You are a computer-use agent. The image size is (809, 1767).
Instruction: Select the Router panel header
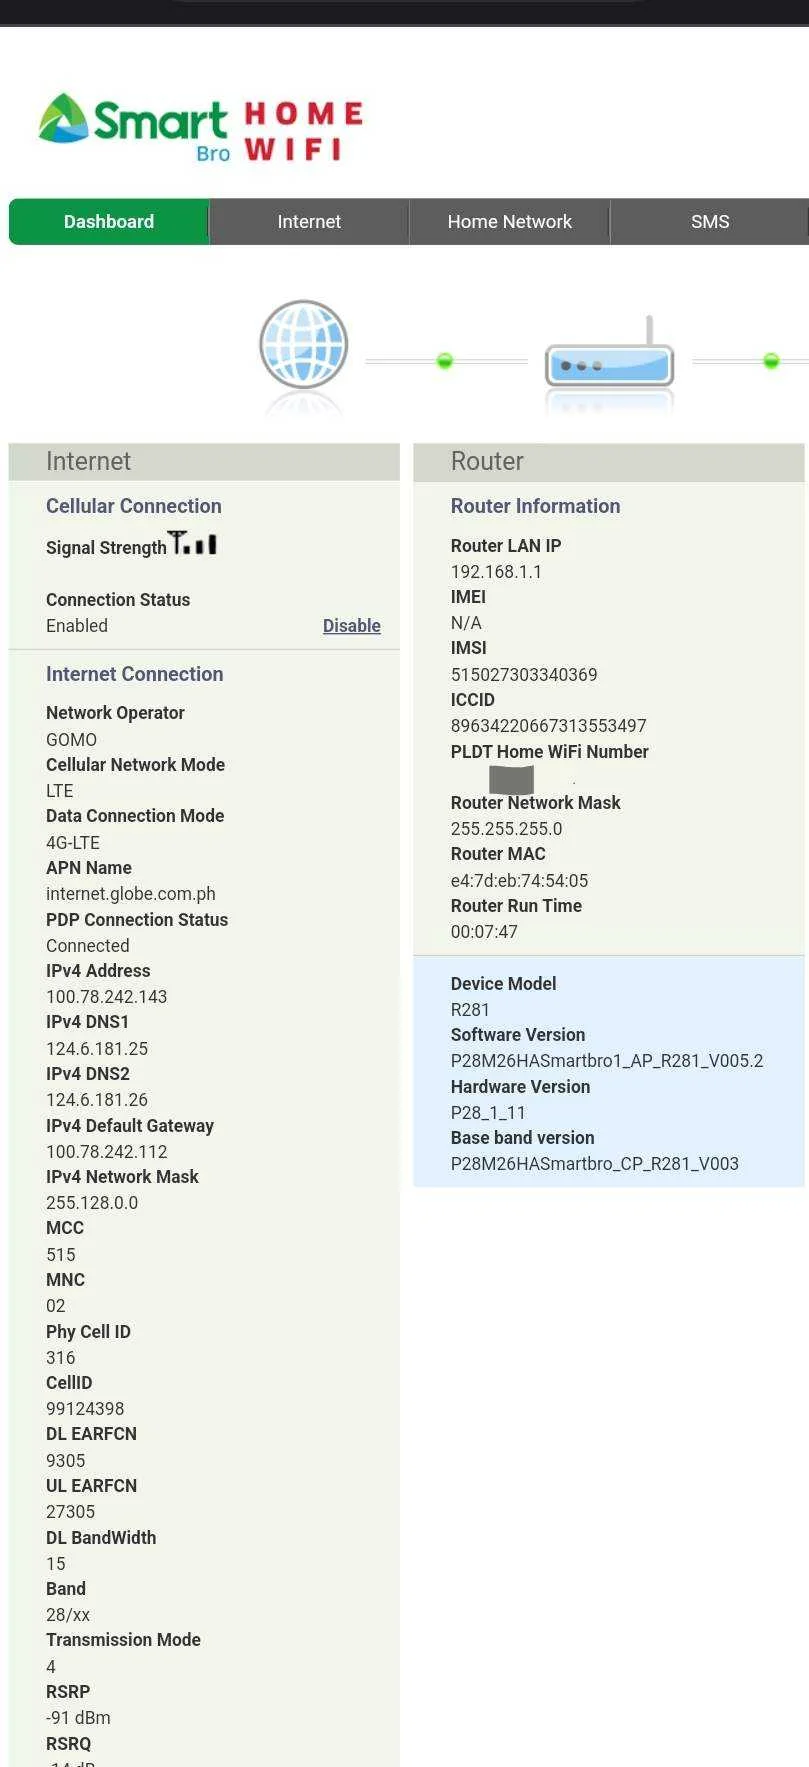(609, 462)
